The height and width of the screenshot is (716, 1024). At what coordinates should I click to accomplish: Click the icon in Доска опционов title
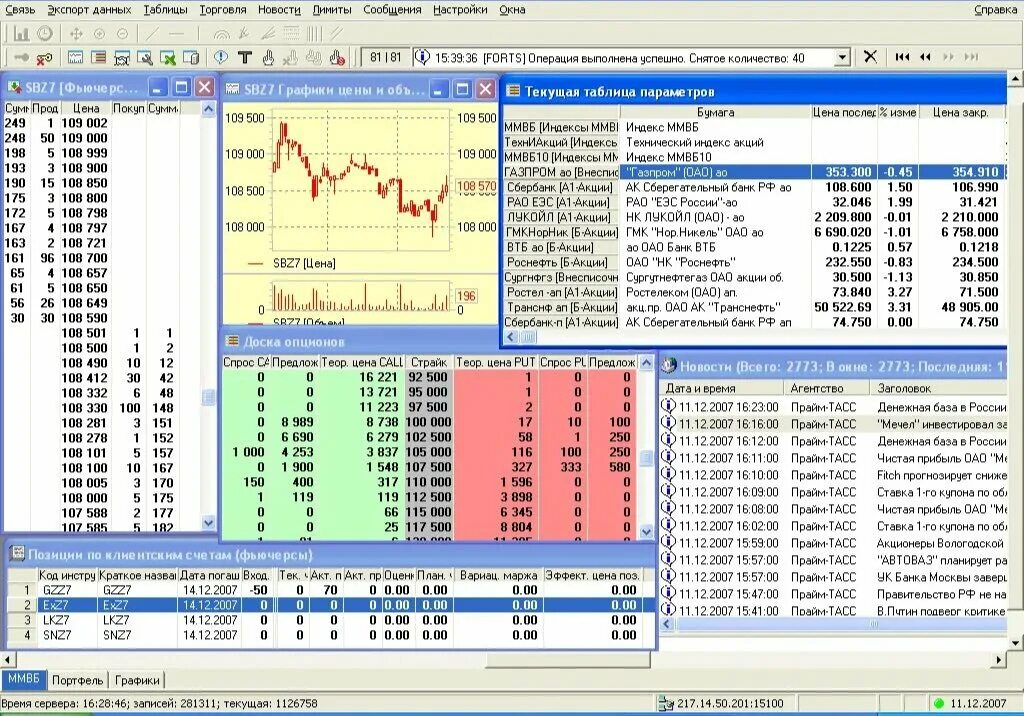click(x=232, y=341)
